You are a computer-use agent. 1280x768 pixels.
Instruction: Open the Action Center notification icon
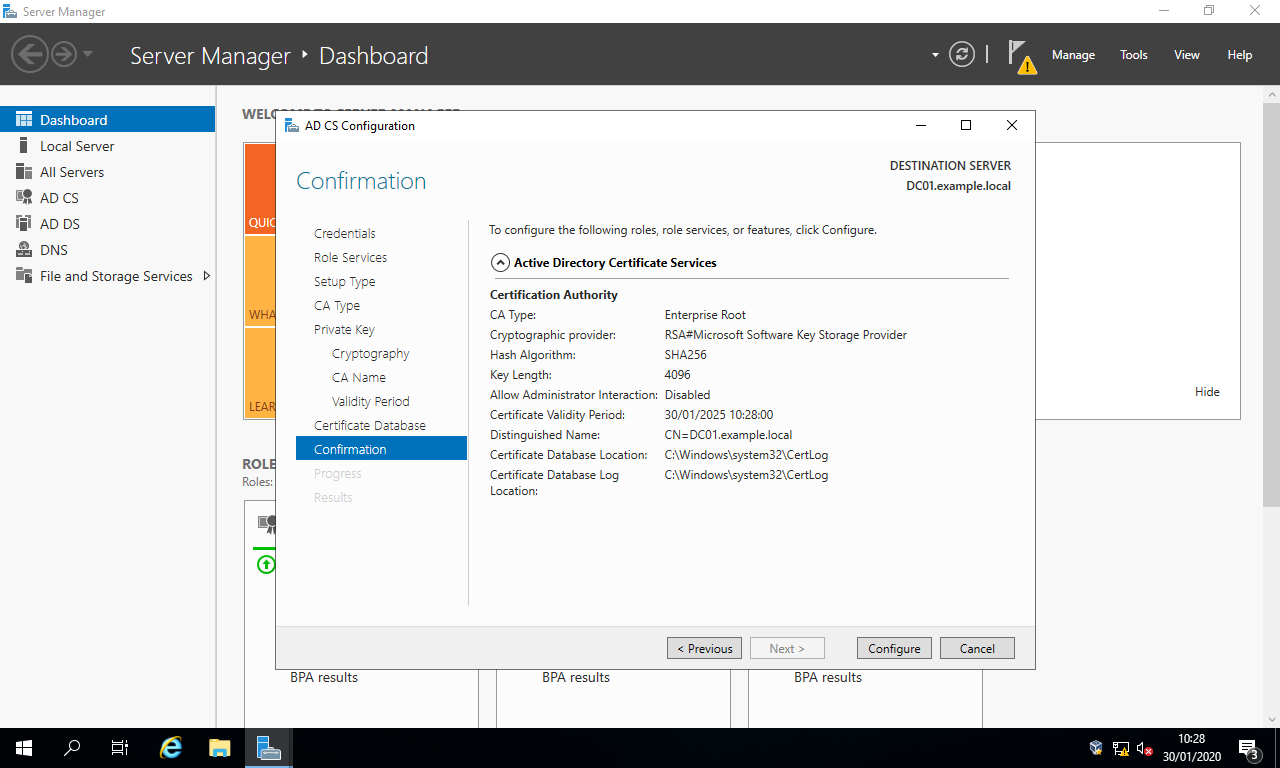point(1248,748)
